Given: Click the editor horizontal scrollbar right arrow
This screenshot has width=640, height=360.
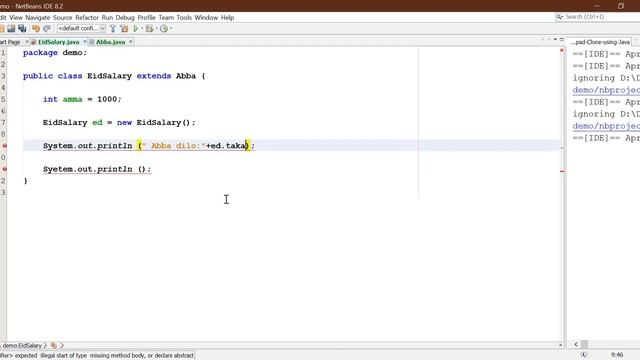Looking at the screenshot, I should (x=560, y=345).
